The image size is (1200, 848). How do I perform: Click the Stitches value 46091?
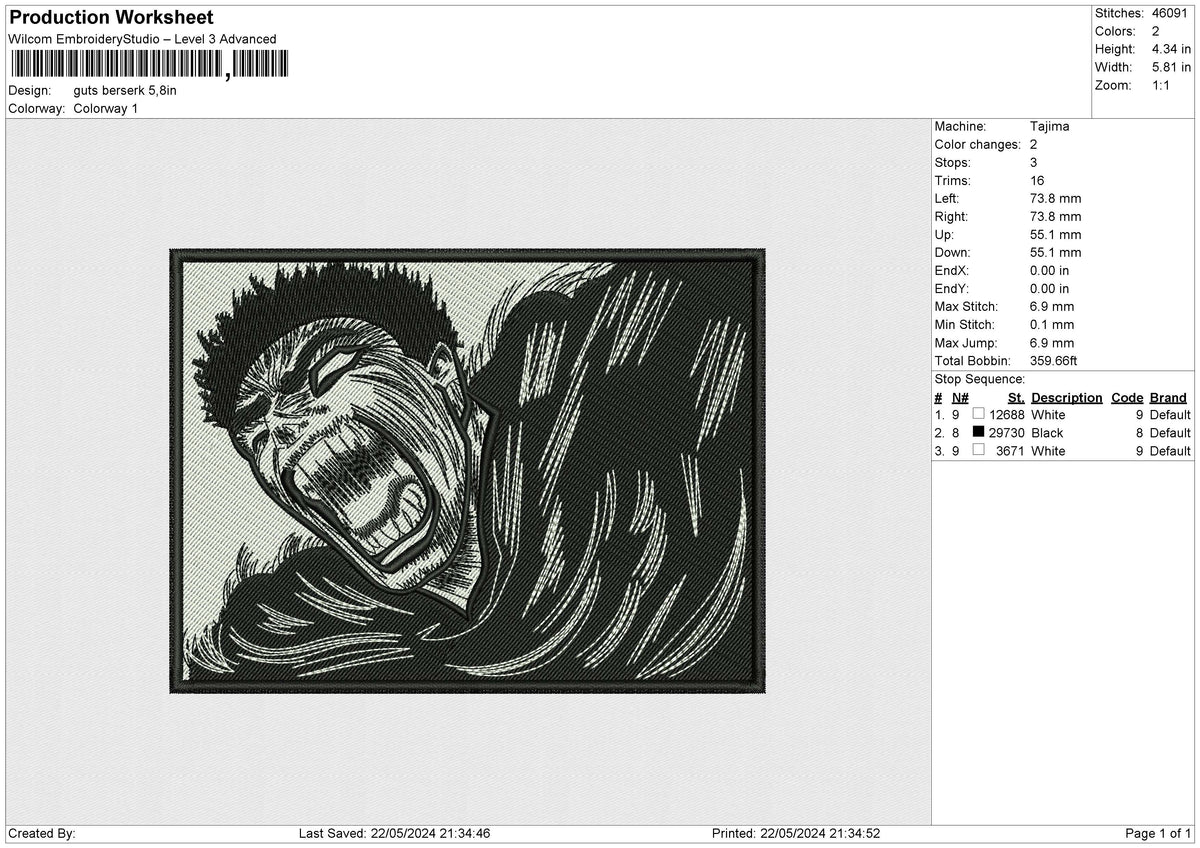[1171, 13]
